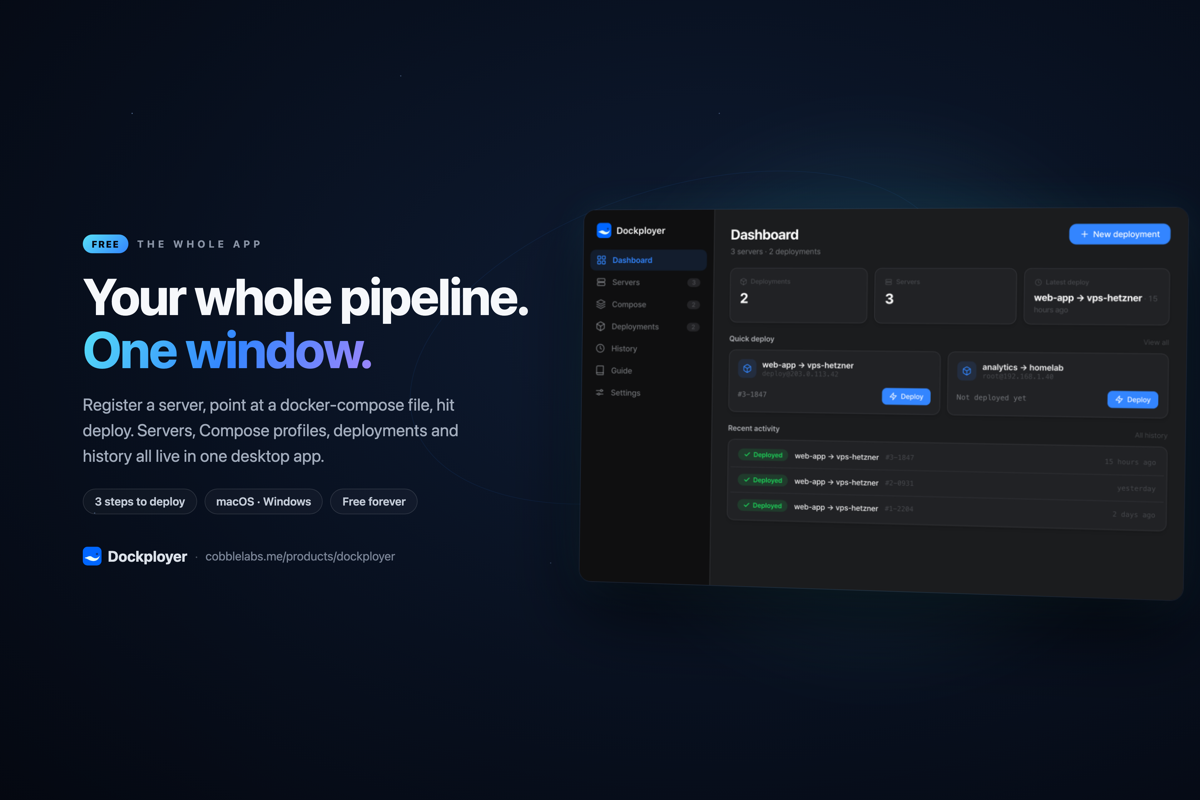
Task: Click the 'Recent activity' section heading
Action: [x=754, y=428]
